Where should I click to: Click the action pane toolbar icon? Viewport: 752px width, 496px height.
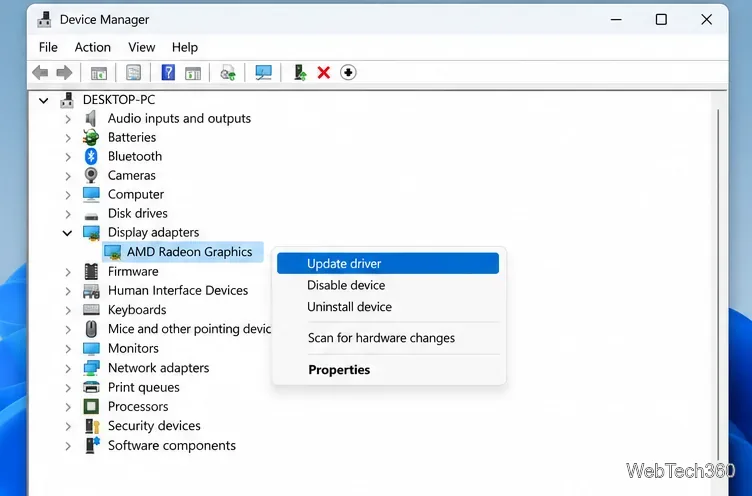click(x=193, y=73)
